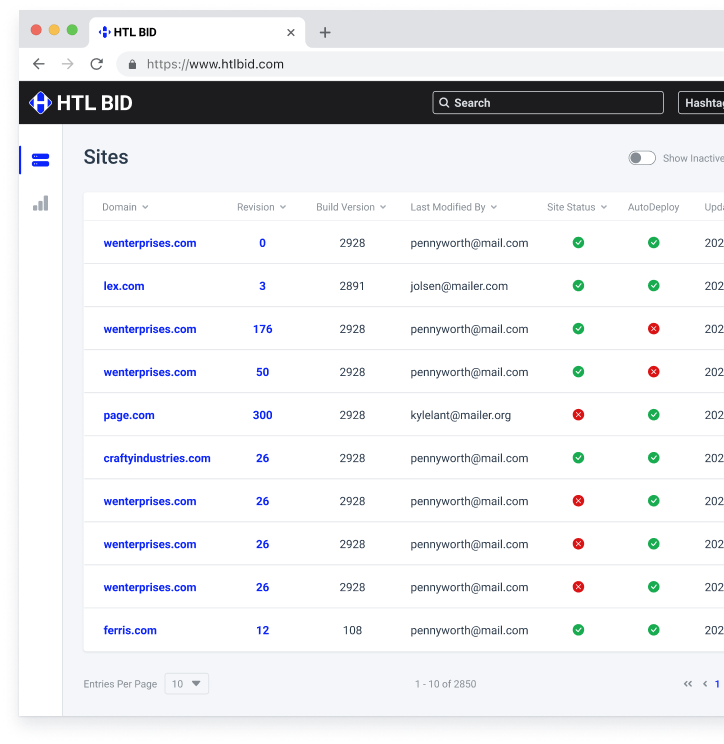This screenshot has height=744, width=724.
Task: Click the Build Version column header
Action: 345,208
